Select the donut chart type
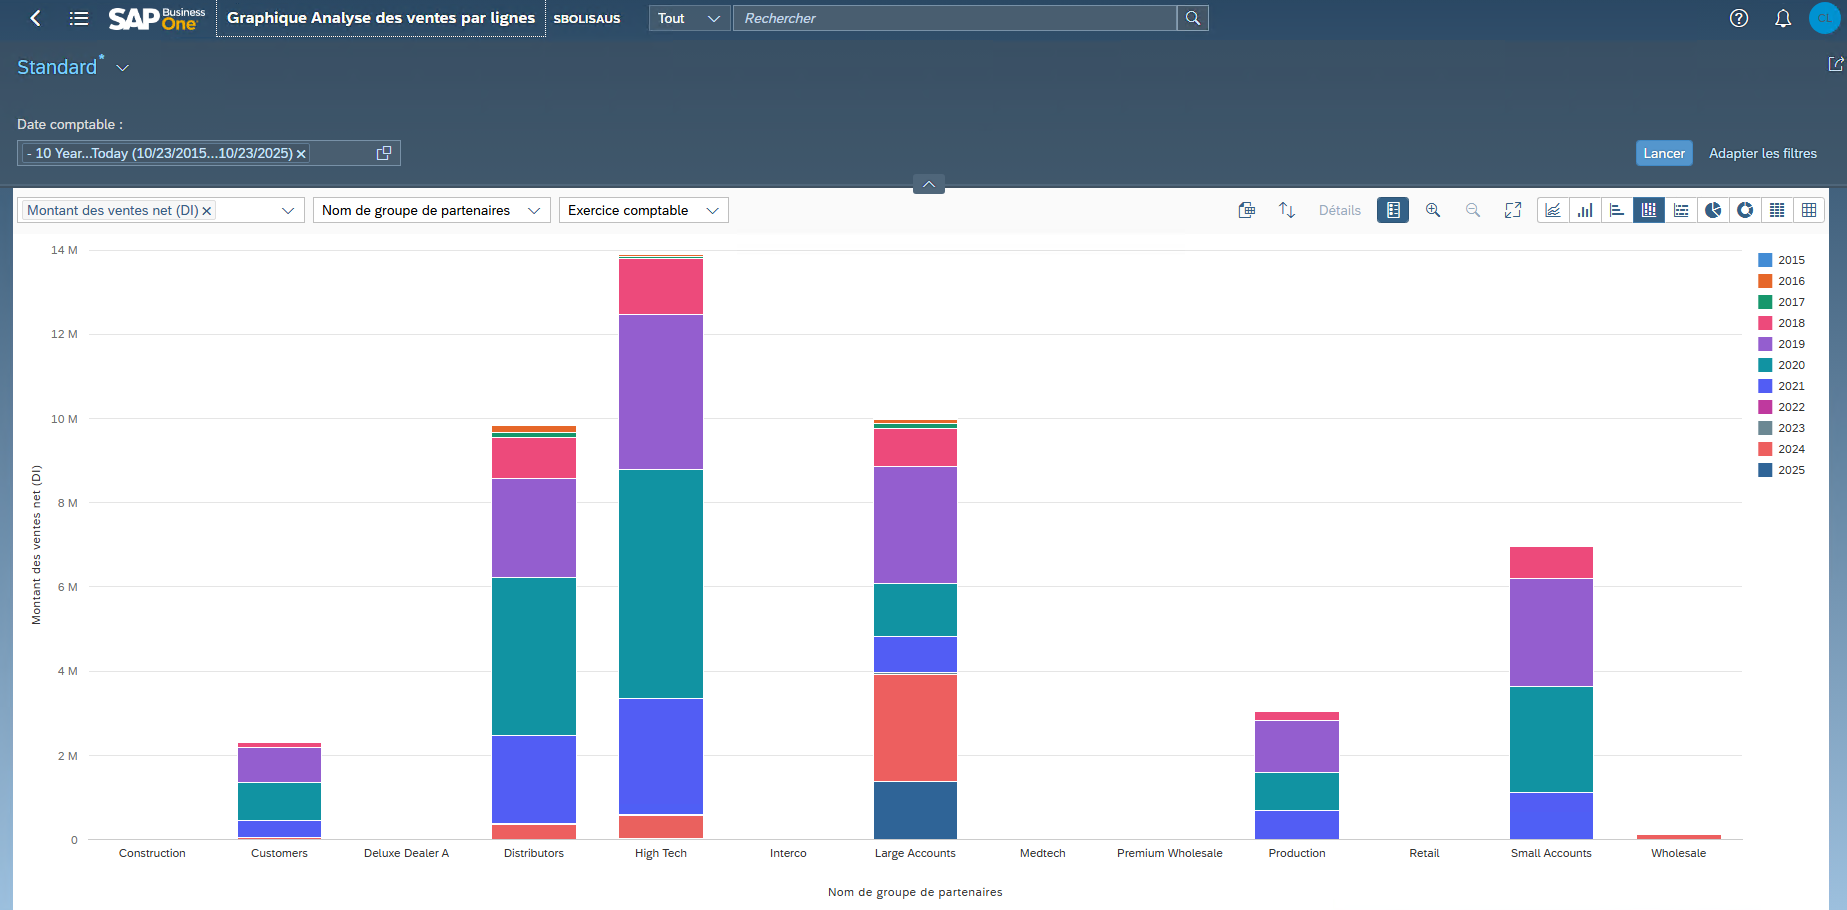1847x910 pixels. pyautogui.click(x=1745, y=210)
